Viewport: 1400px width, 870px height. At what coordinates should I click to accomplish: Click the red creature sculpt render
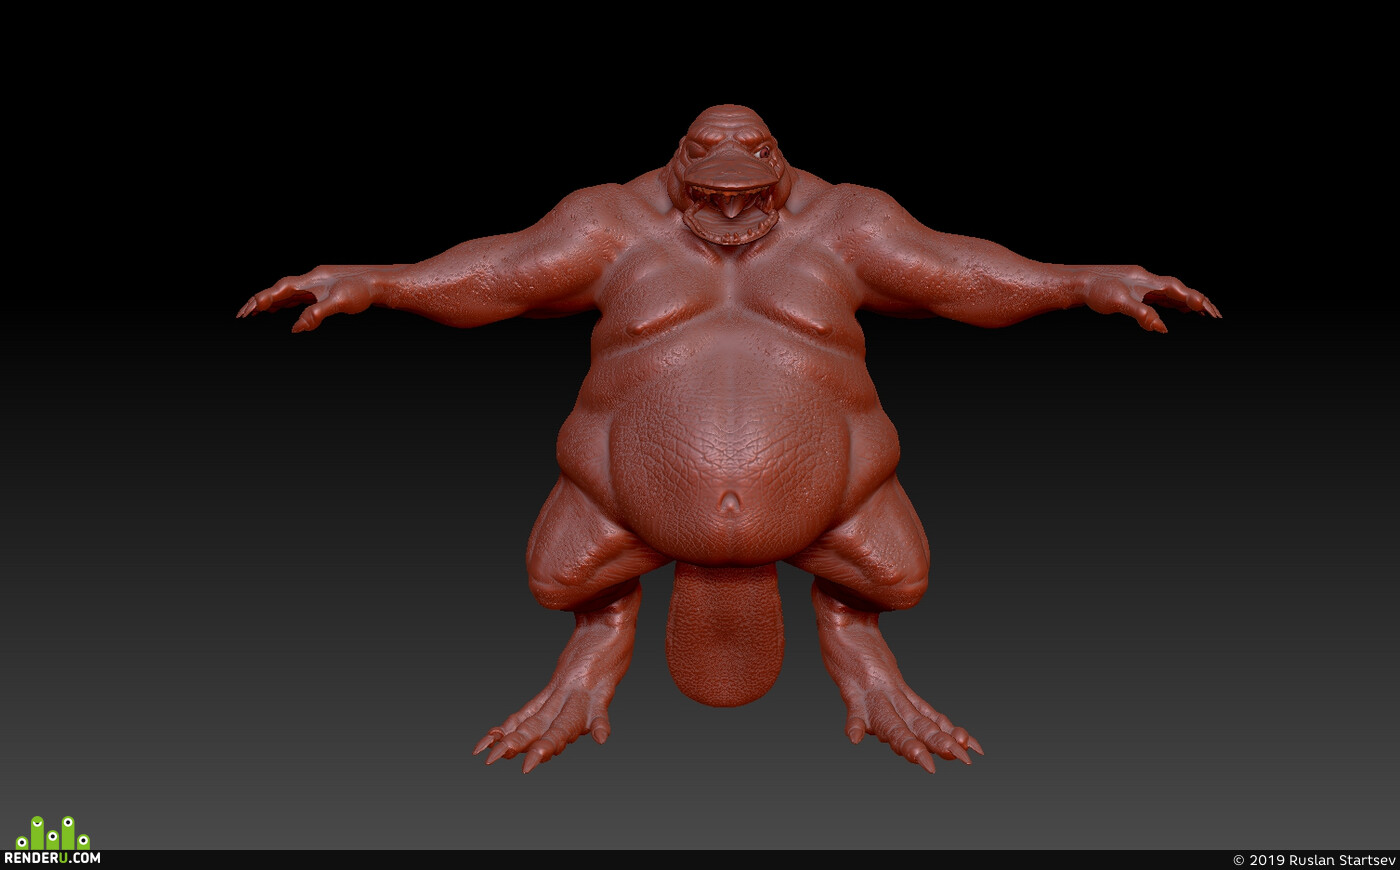click(x=728, y=438)
